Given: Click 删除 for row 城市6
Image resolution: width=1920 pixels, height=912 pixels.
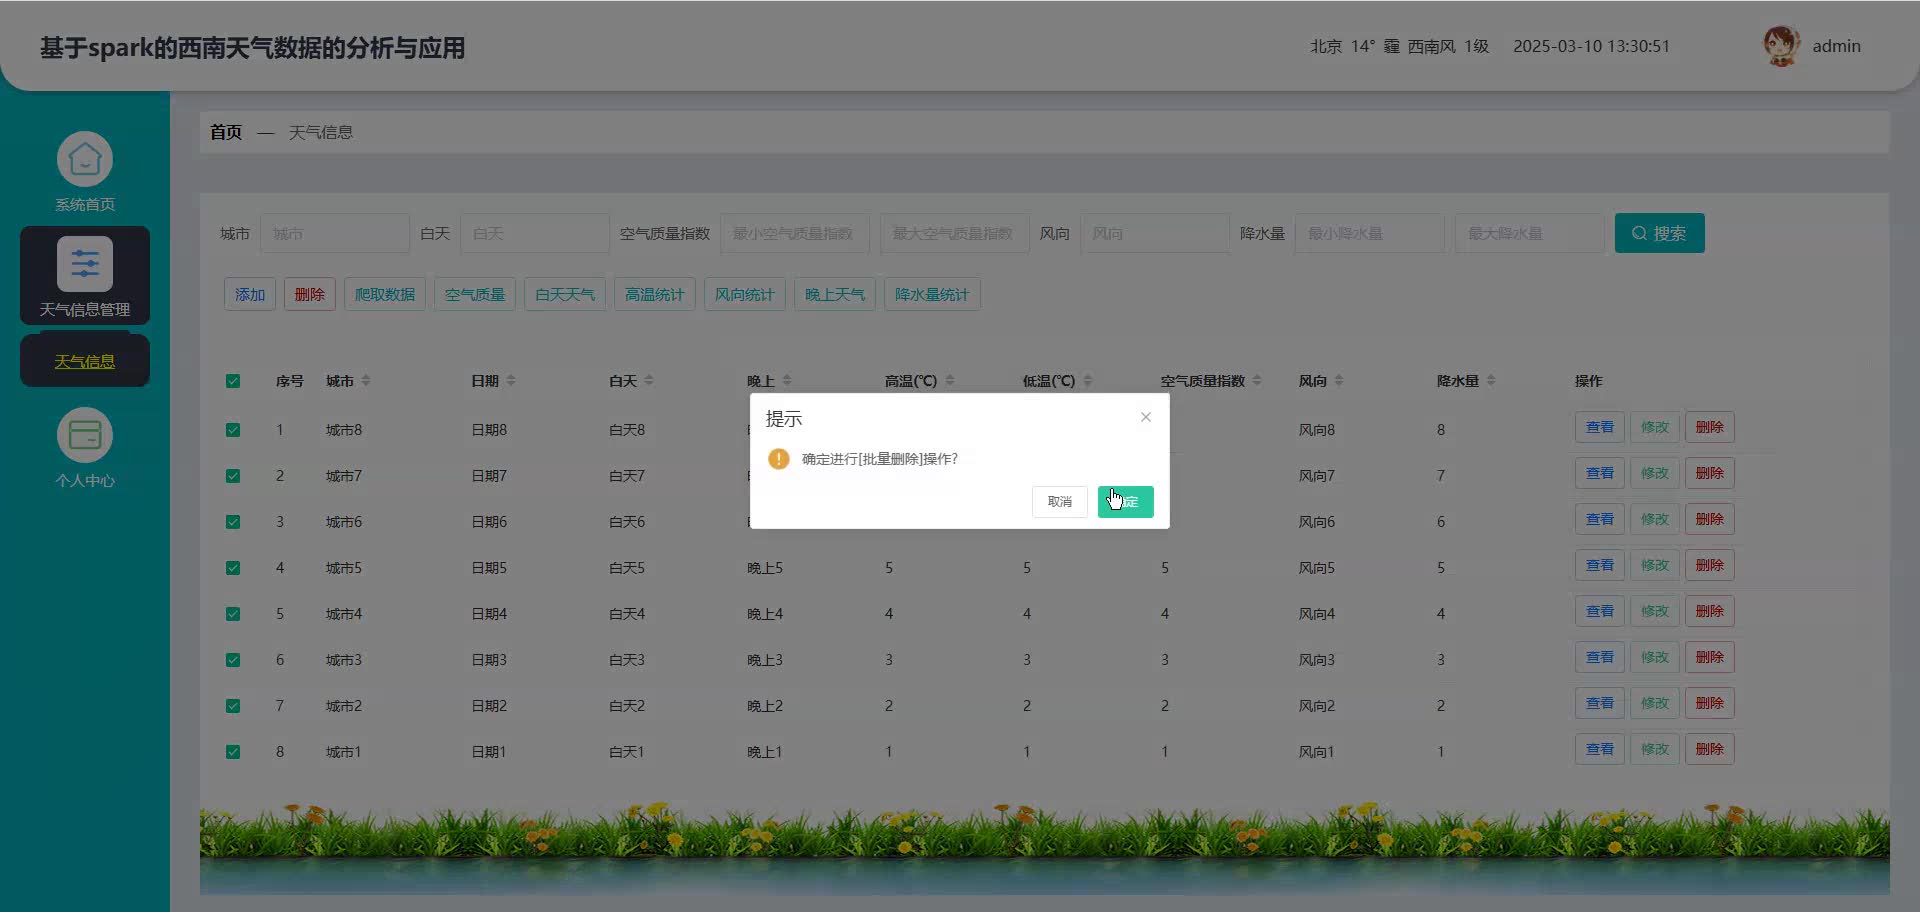Looking at the screenshot, I should click(x=1710, y=519).
